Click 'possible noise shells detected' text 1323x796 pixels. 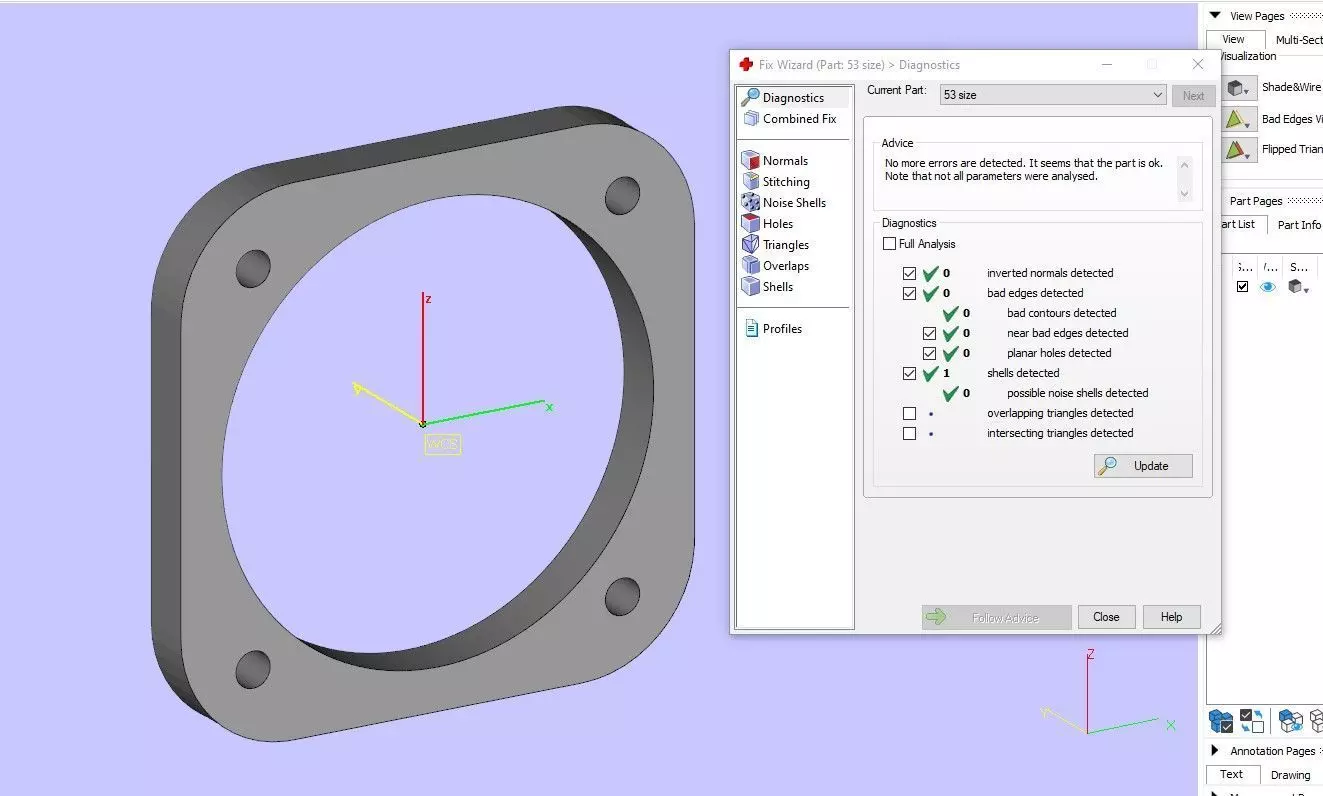[x=1077, y=393]
